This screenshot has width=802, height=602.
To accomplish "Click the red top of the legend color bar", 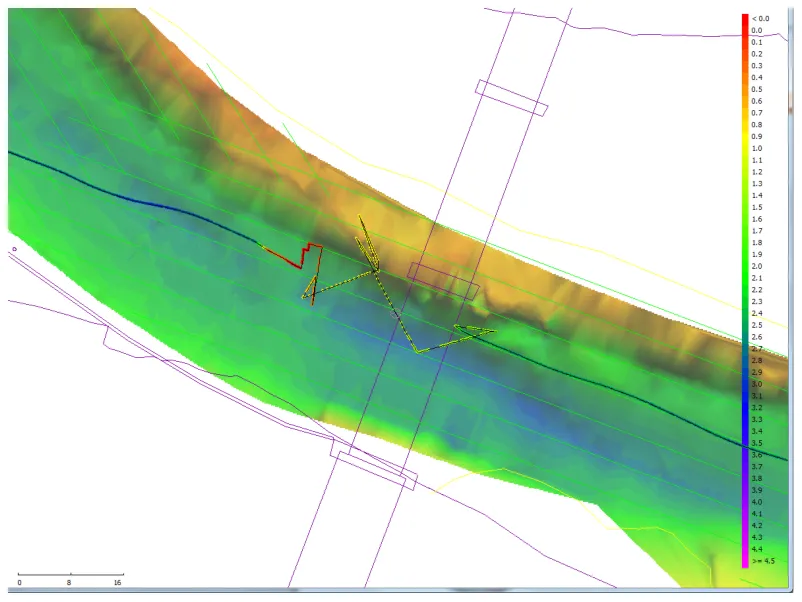I will pyautogui.click(x=745, y=18).
